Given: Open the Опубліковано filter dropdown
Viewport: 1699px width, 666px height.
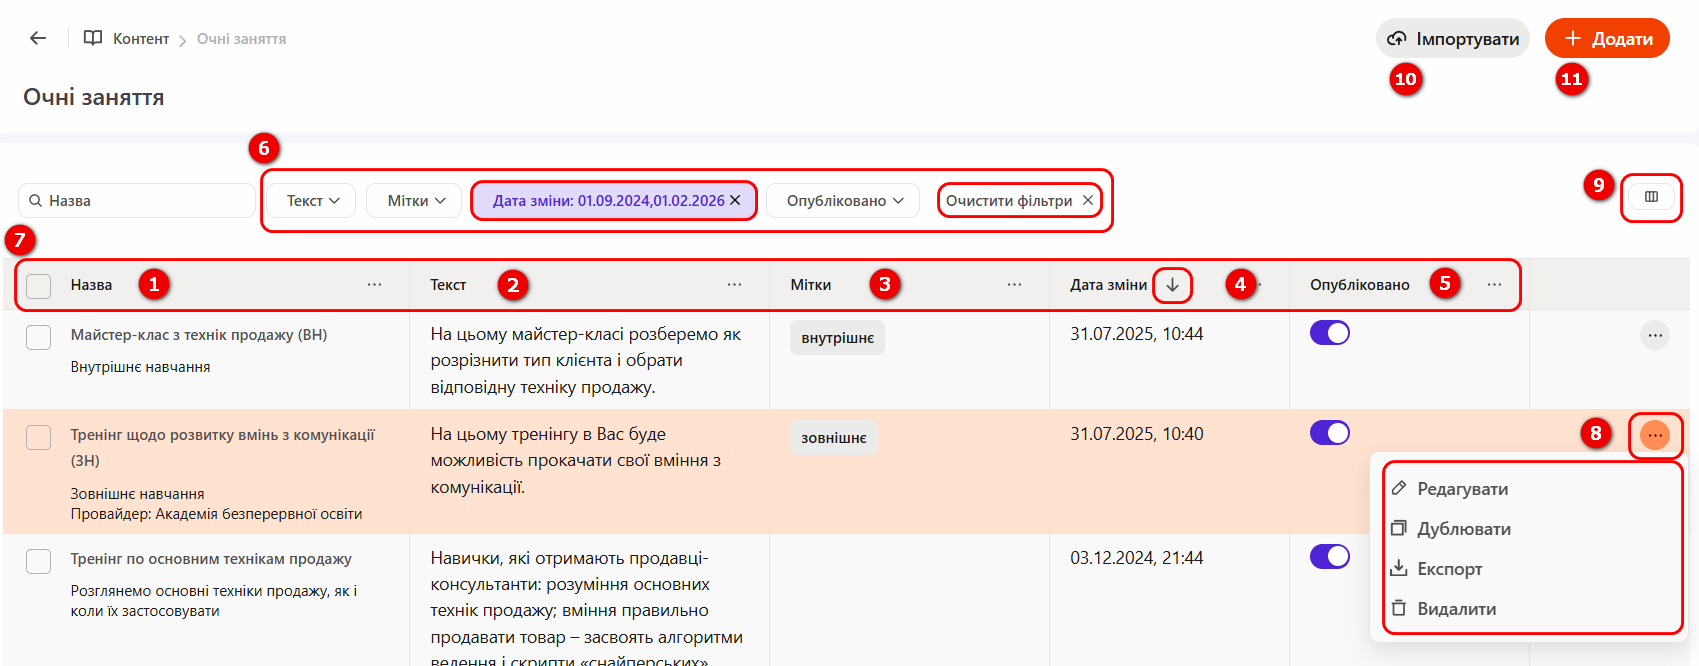Looking at the screenshot, I should point(843,201).
